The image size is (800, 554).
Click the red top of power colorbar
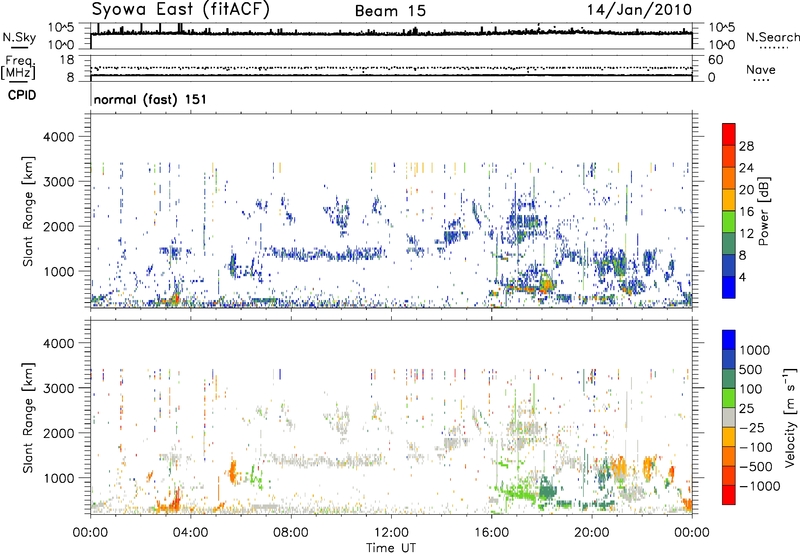tap(729, 134)
